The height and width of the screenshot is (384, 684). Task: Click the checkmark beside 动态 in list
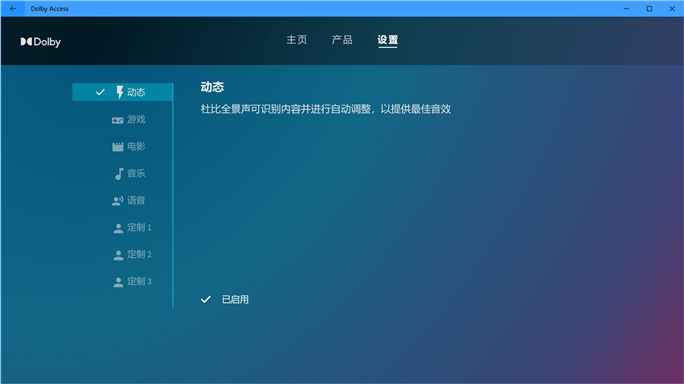(100, 92)
